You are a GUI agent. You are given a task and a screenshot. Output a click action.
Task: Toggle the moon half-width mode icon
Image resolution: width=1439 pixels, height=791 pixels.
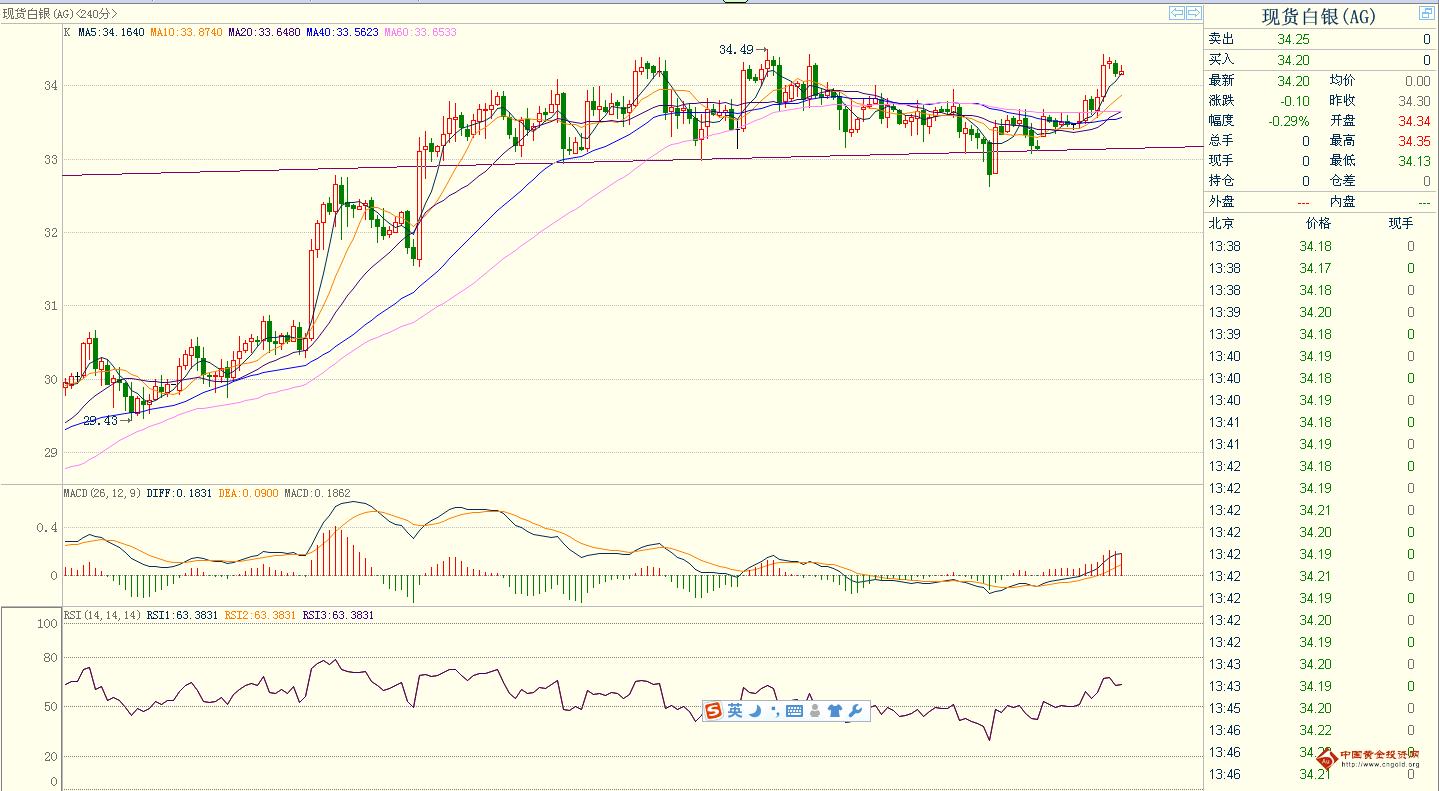[x=756, y=711]
